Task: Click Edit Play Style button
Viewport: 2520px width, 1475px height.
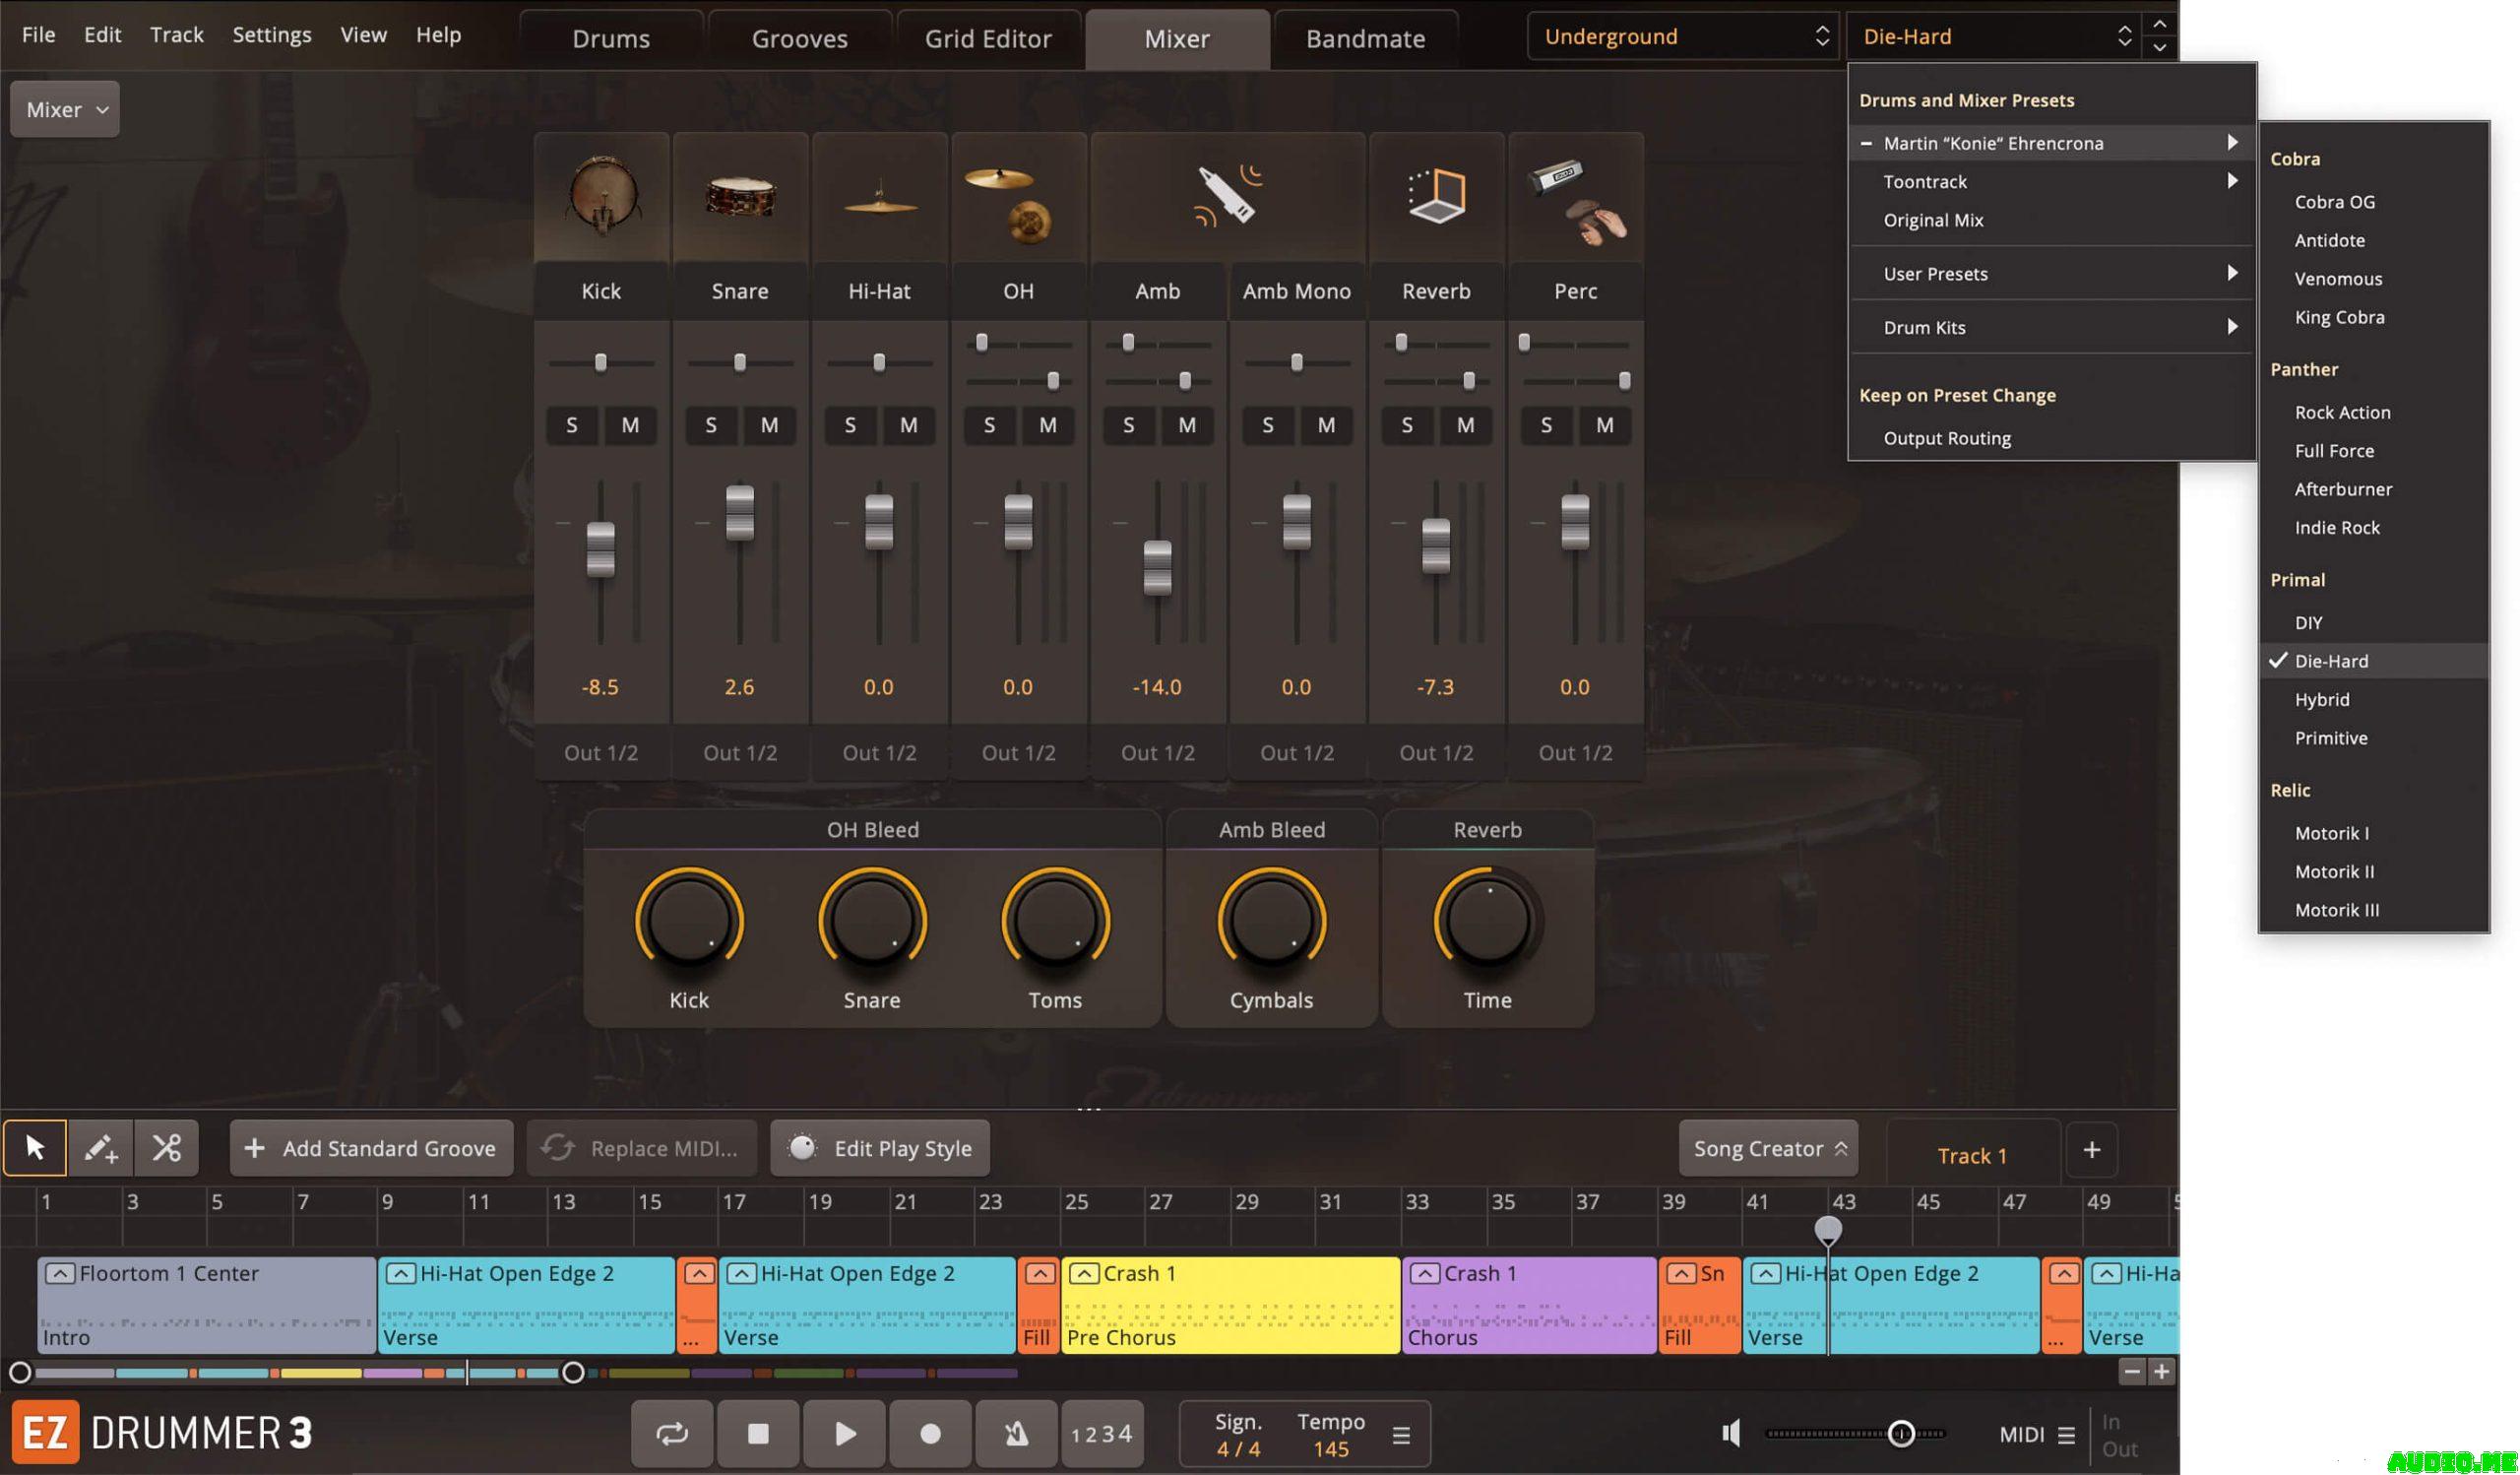Action: pos(880,1149)
